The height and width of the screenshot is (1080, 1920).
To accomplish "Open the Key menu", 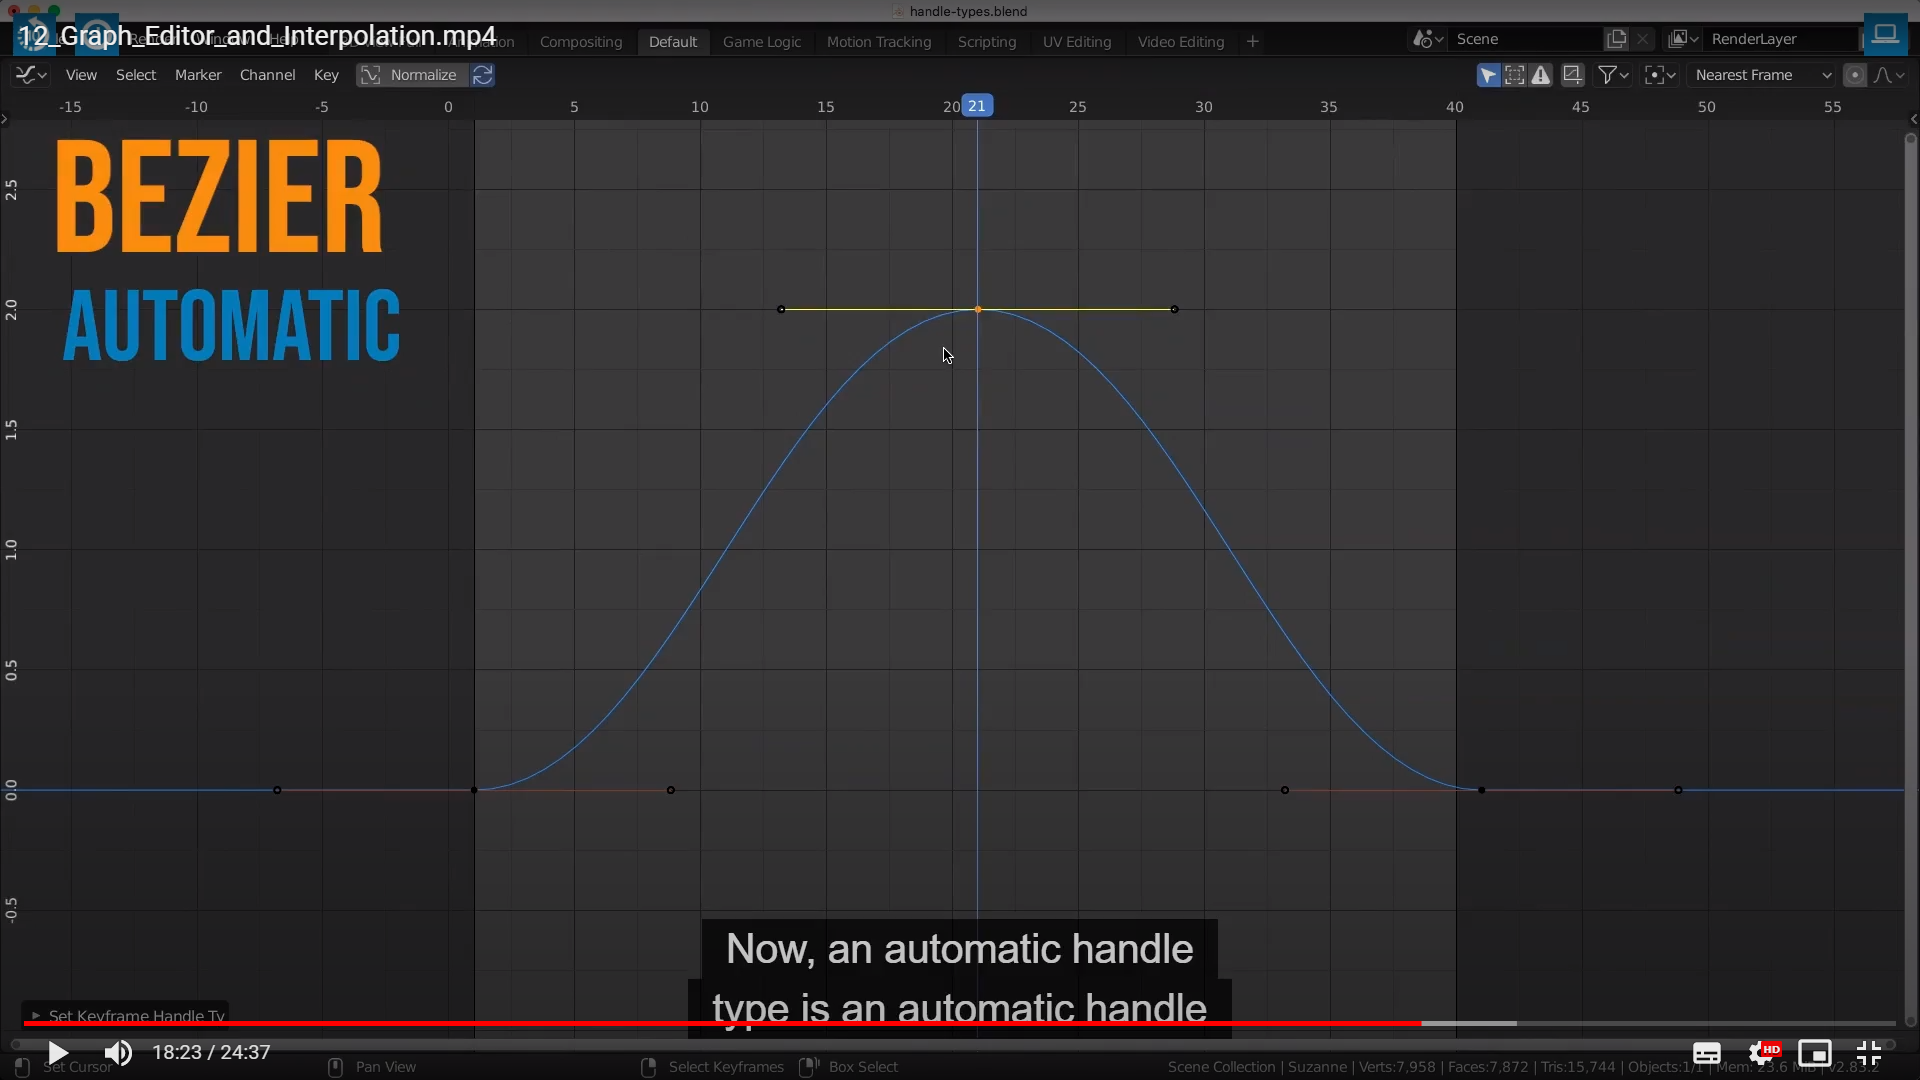I will click(x=326, y=75).
